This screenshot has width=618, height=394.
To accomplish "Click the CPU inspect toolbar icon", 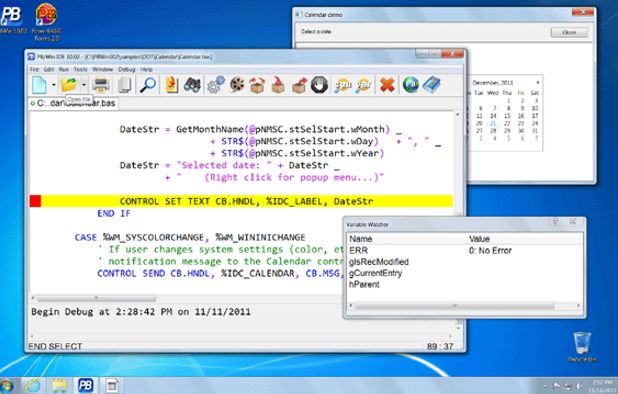I will [343, 85].
